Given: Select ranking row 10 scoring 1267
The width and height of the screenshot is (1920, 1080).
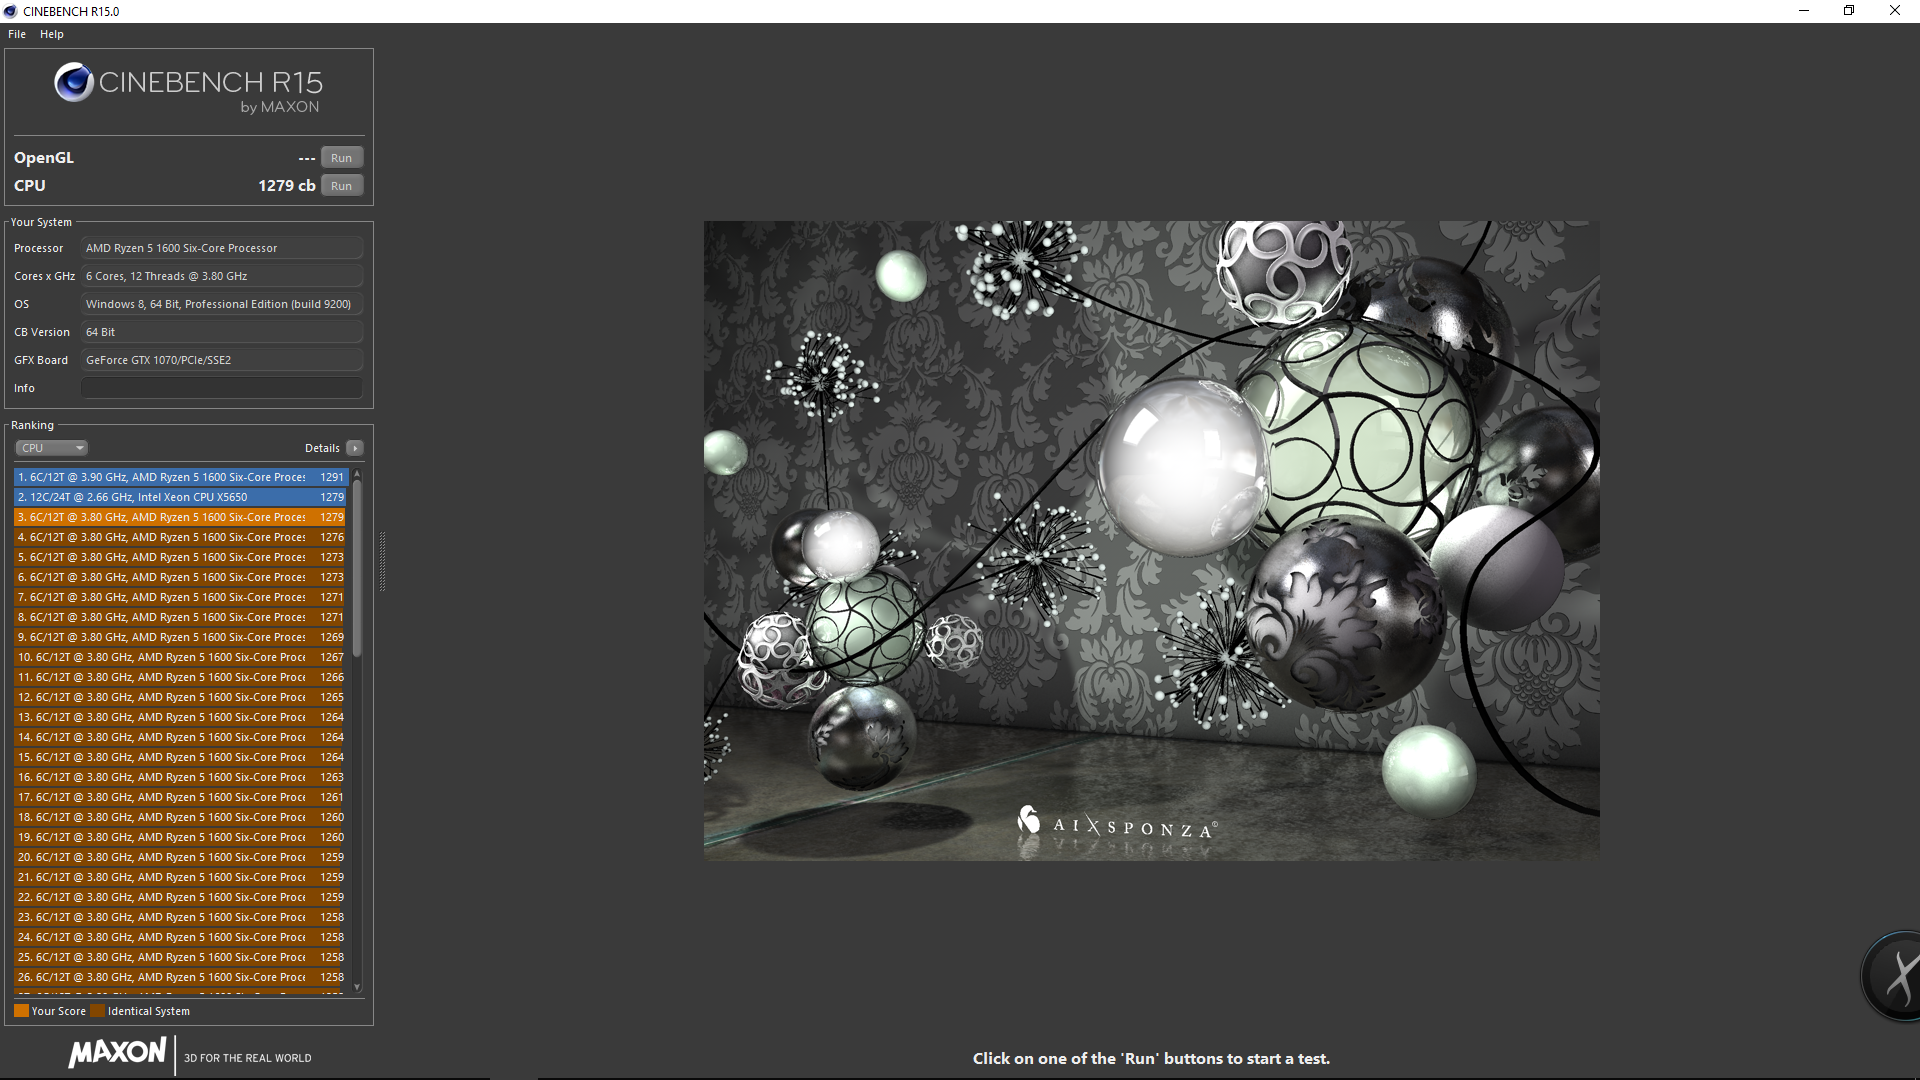Looking at the screenshot, I should click(x=180, y=657).
